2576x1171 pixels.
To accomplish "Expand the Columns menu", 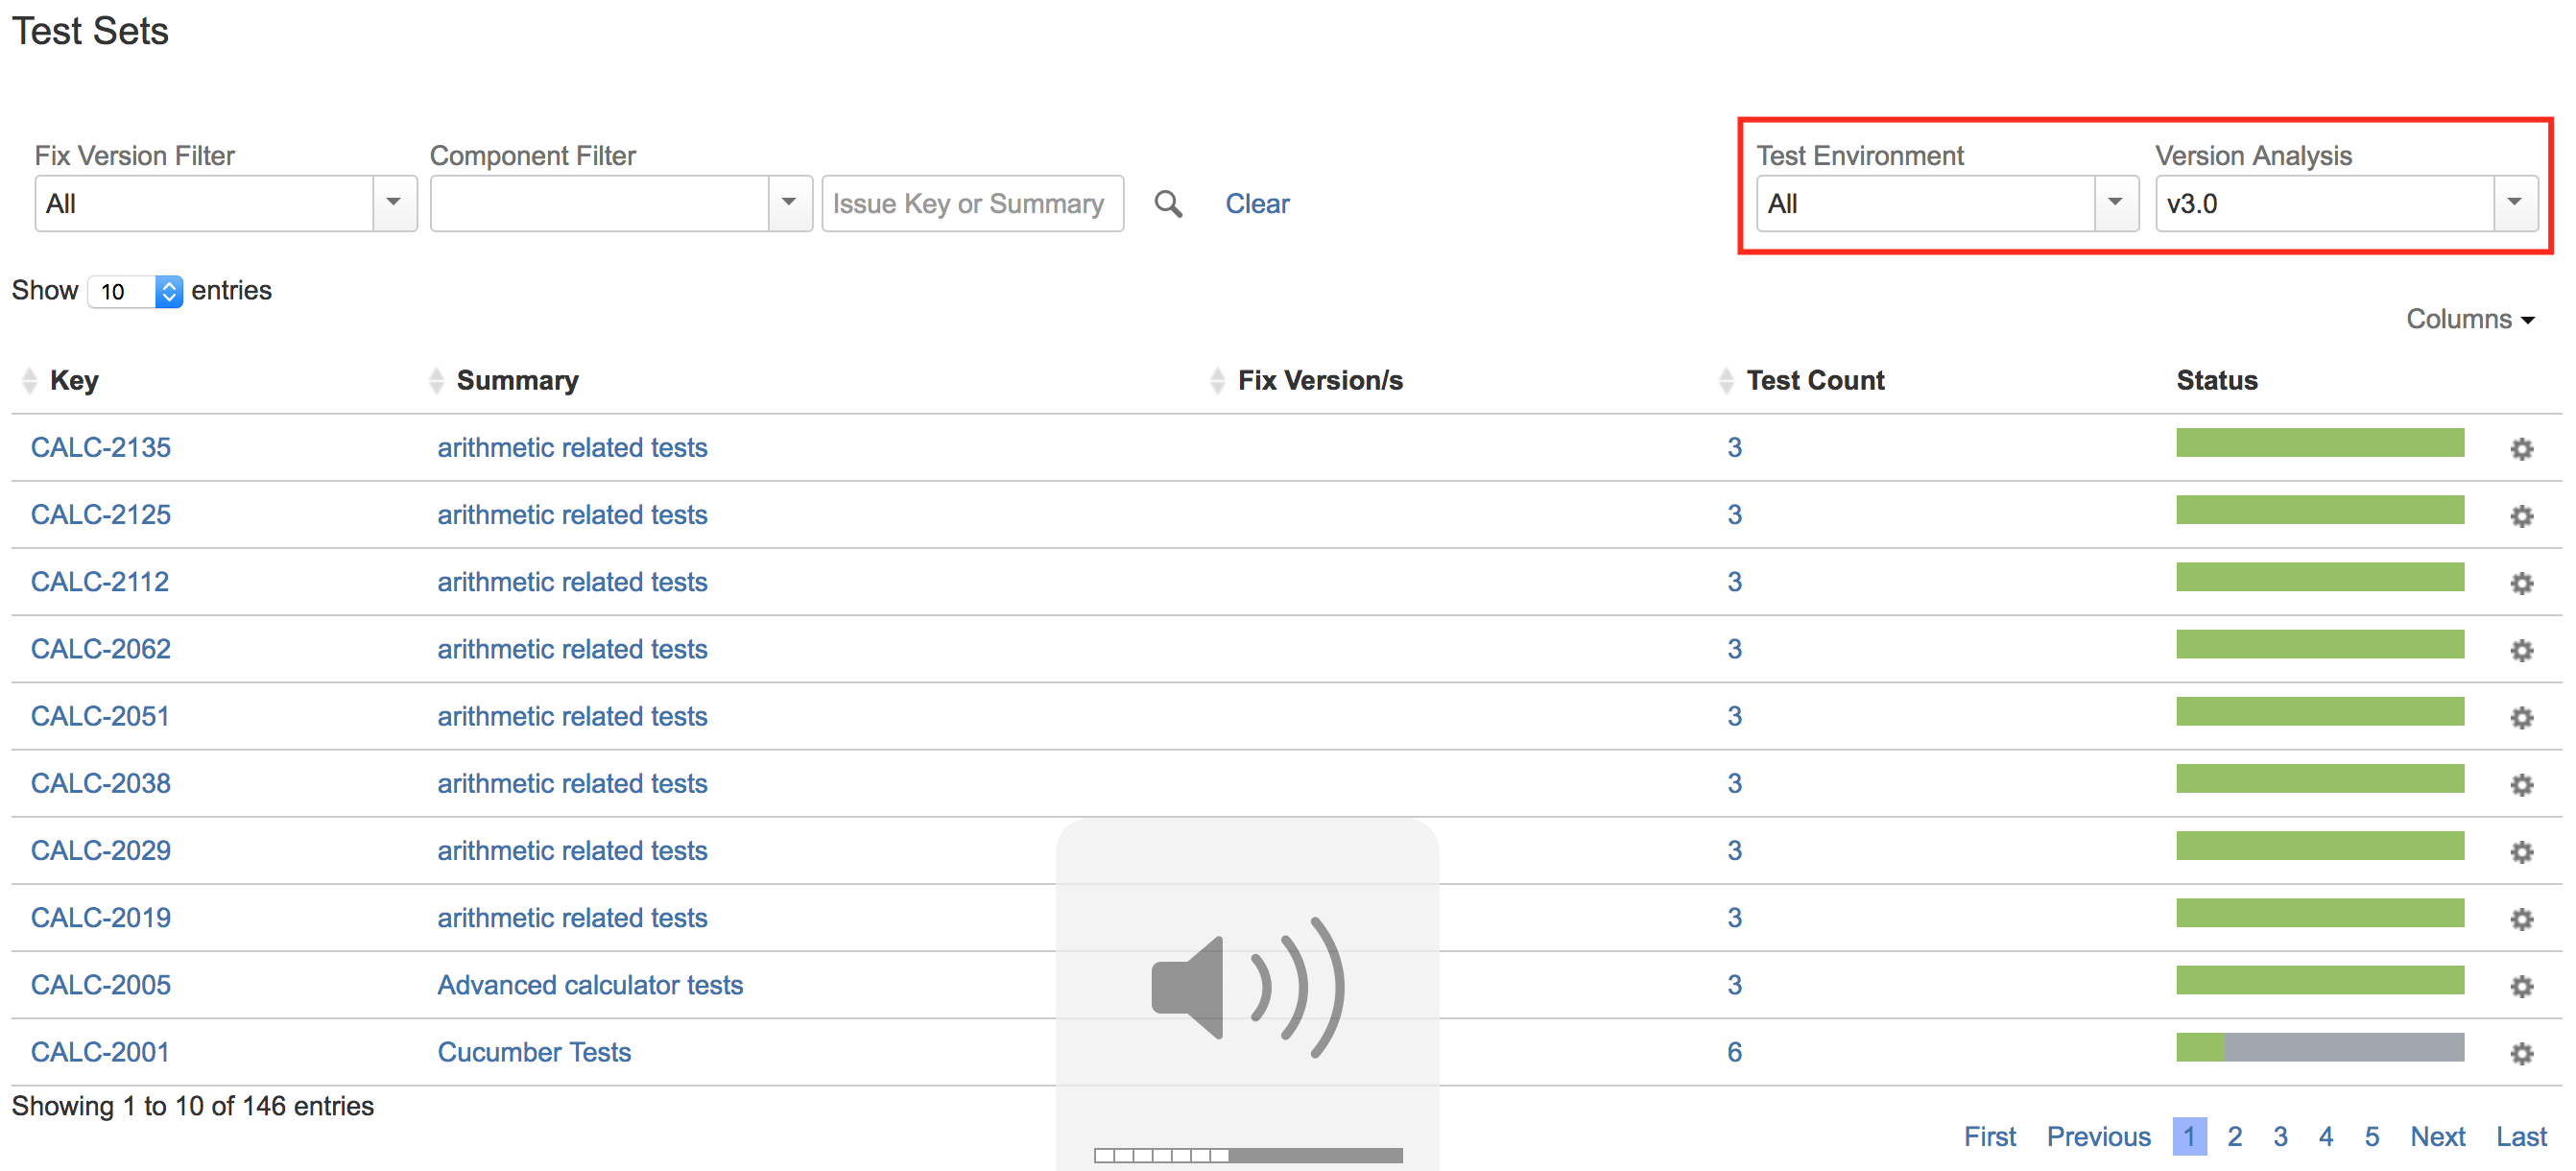I will point(2469,319).
